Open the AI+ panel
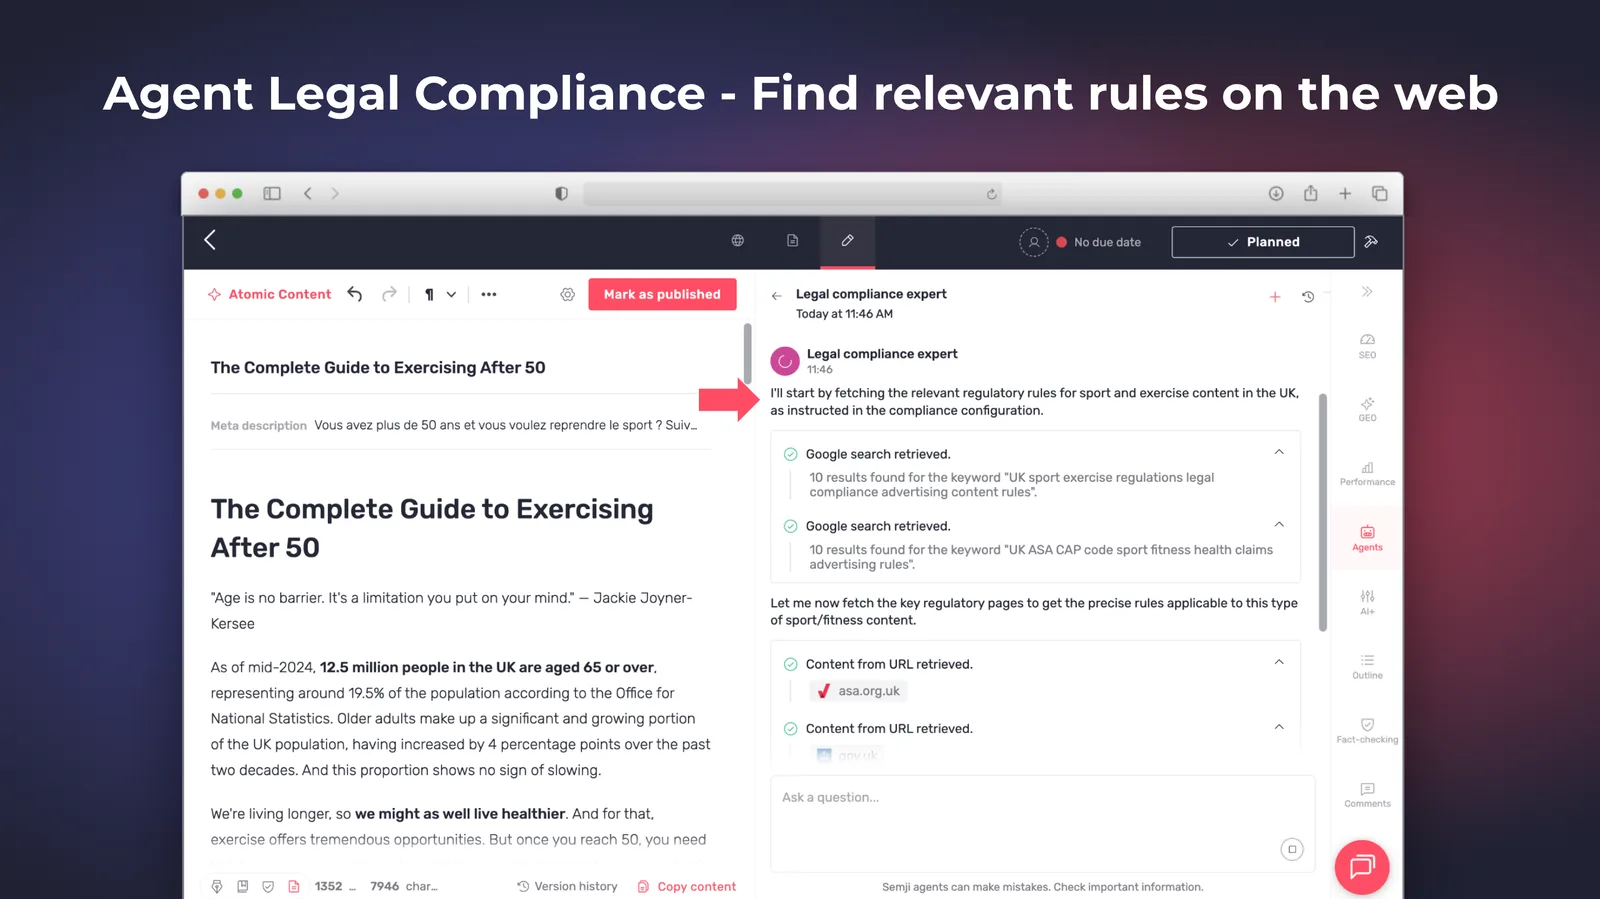This screenshot has width=1600, height=899. [x=1367, y=602]
